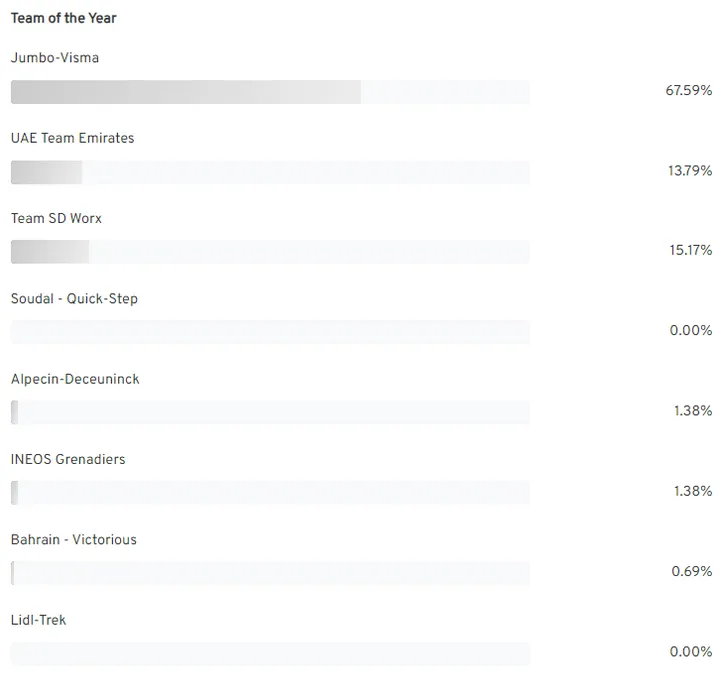Click the 13.79% result value

click(x=690, y=170)
